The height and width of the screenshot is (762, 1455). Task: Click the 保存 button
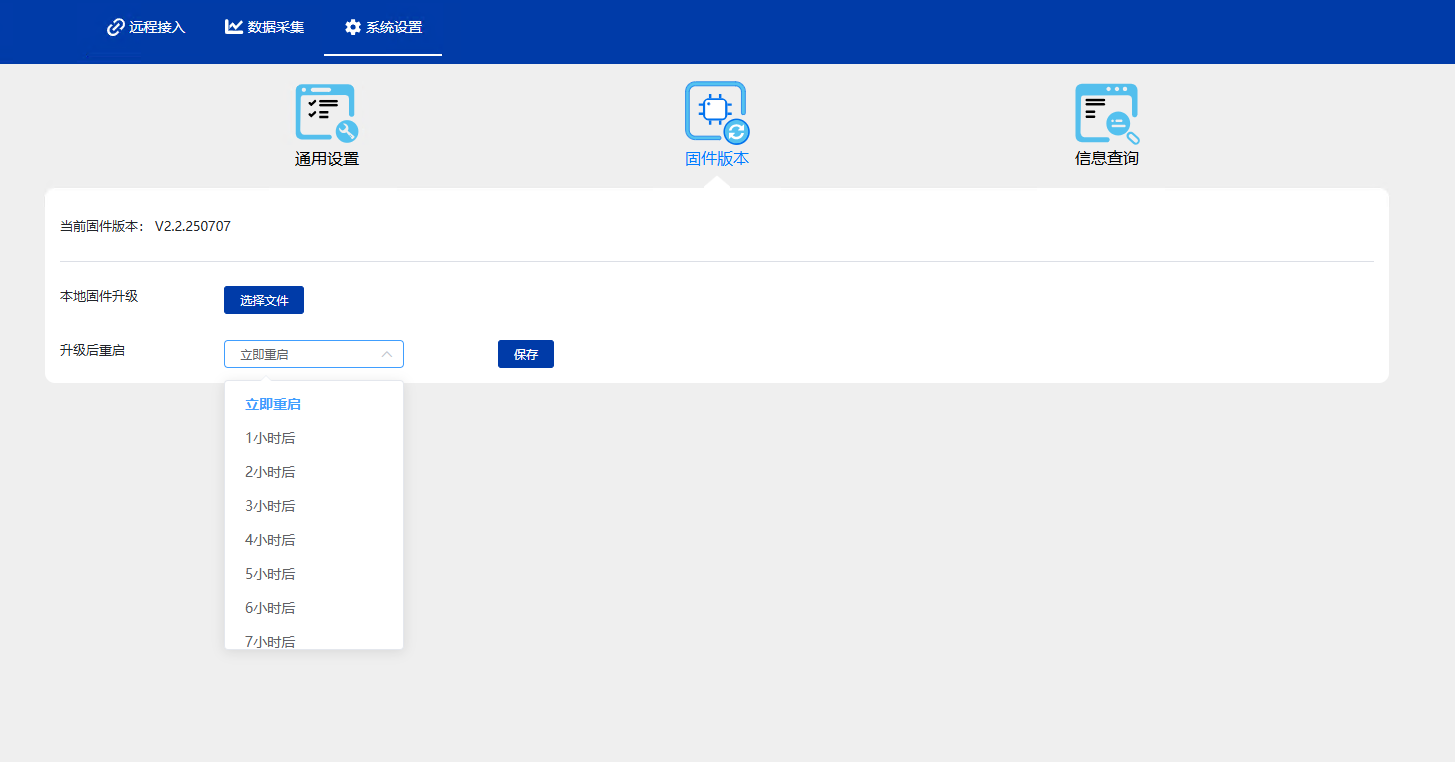(x=526, y=354)
